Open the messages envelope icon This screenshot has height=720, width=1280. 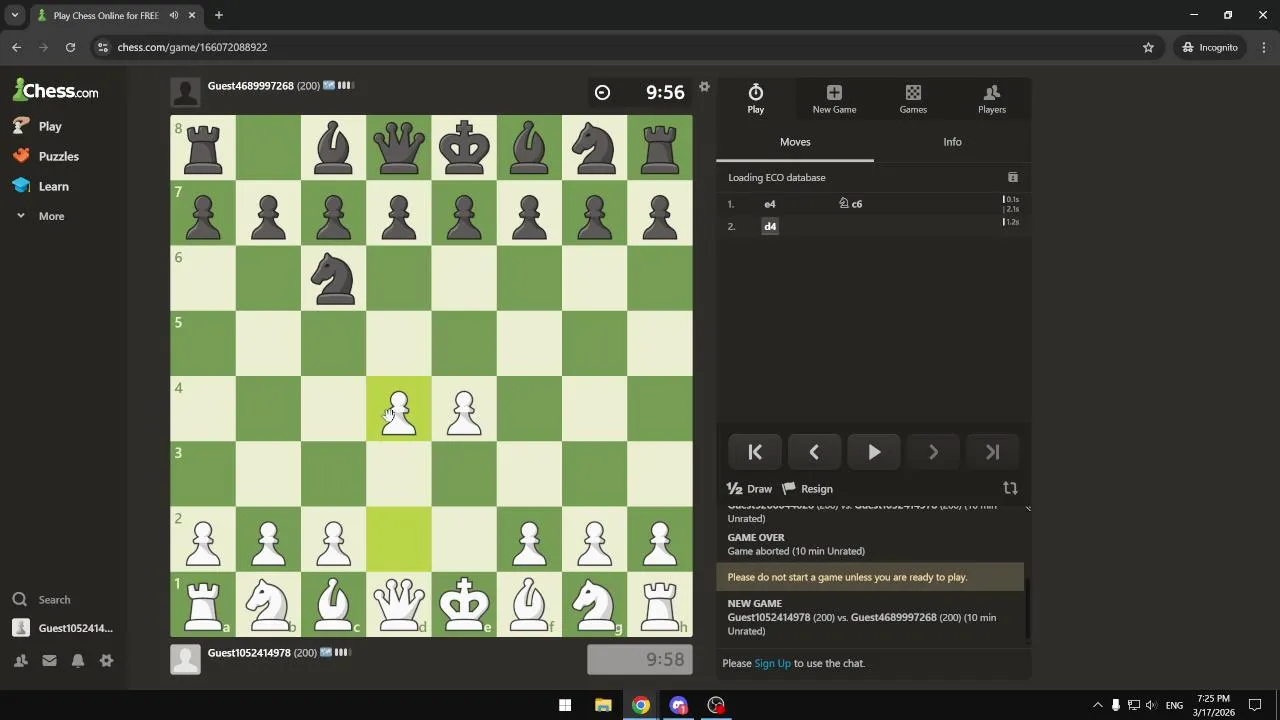point(49,660)
